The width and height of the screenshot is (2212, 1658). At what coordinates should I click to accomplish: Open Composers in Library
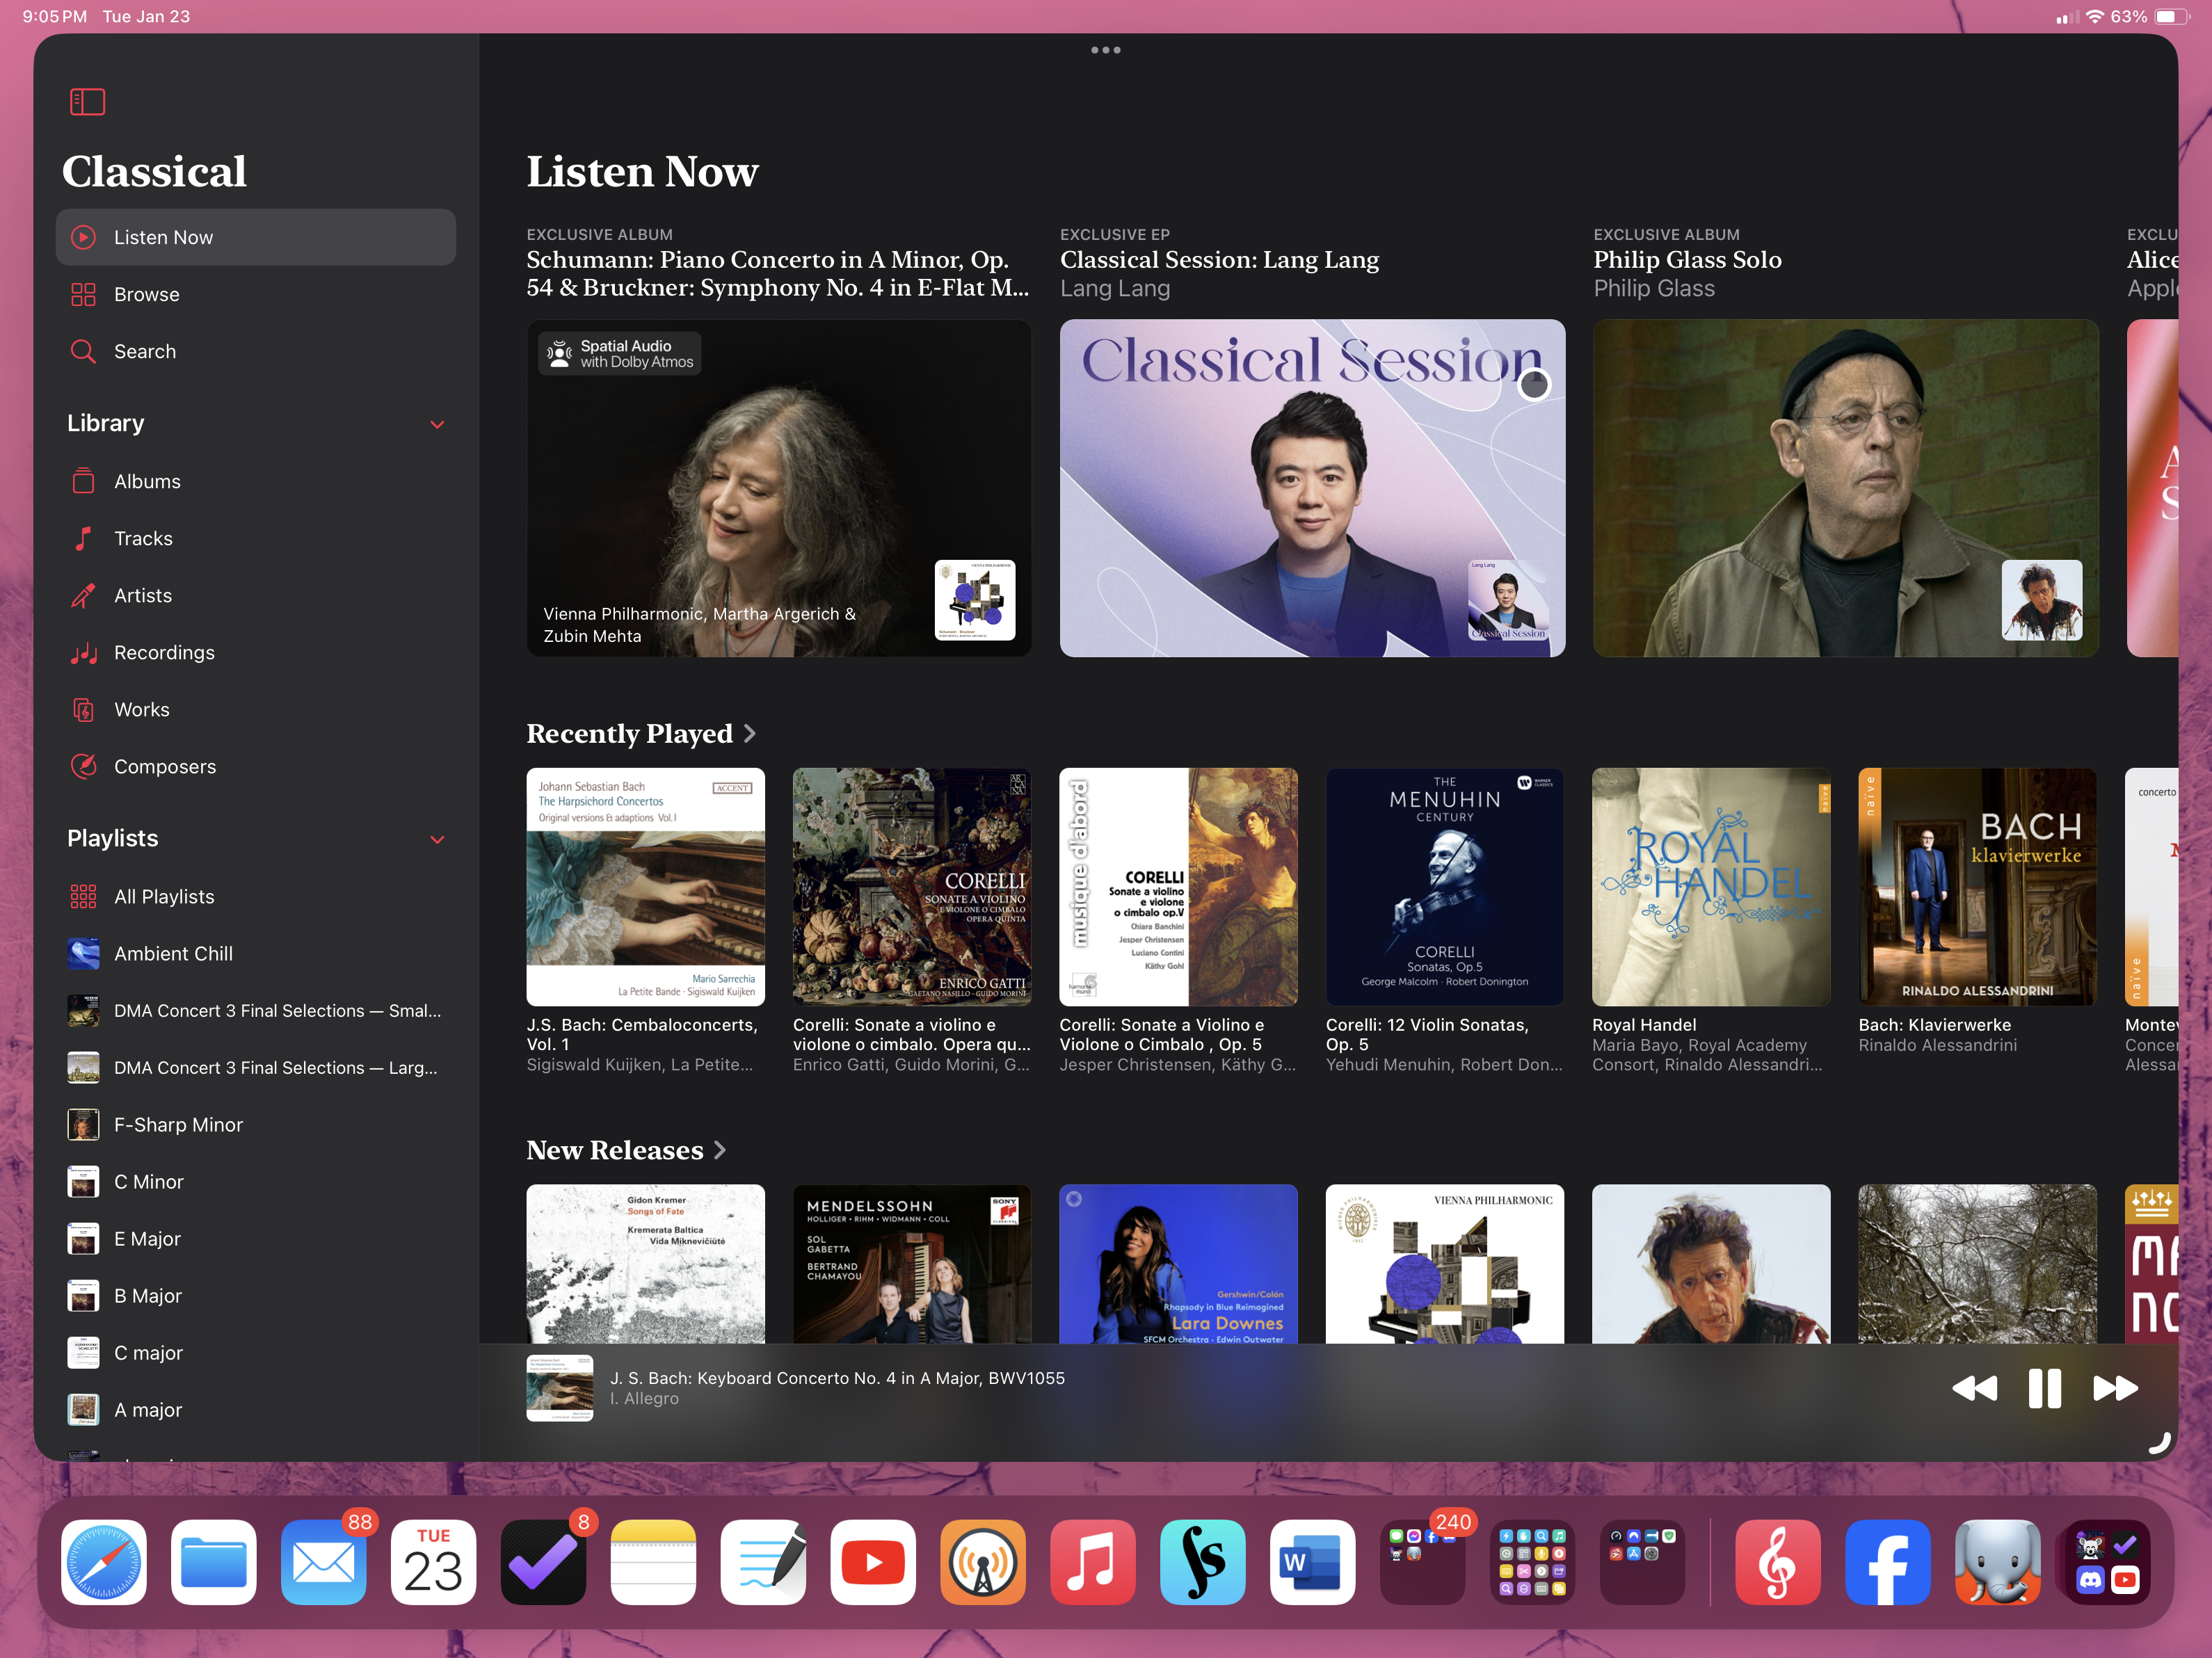256,766
